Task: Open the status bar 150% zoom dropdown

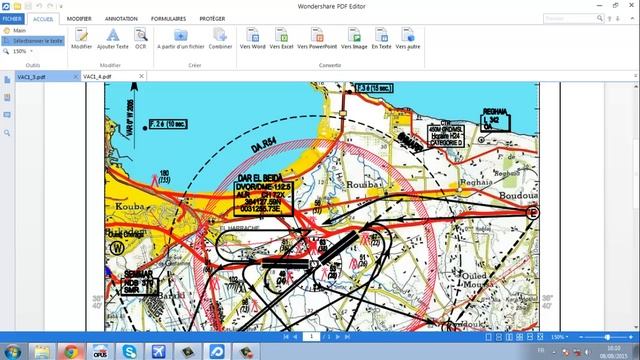Action: click(x=559, y=337)
